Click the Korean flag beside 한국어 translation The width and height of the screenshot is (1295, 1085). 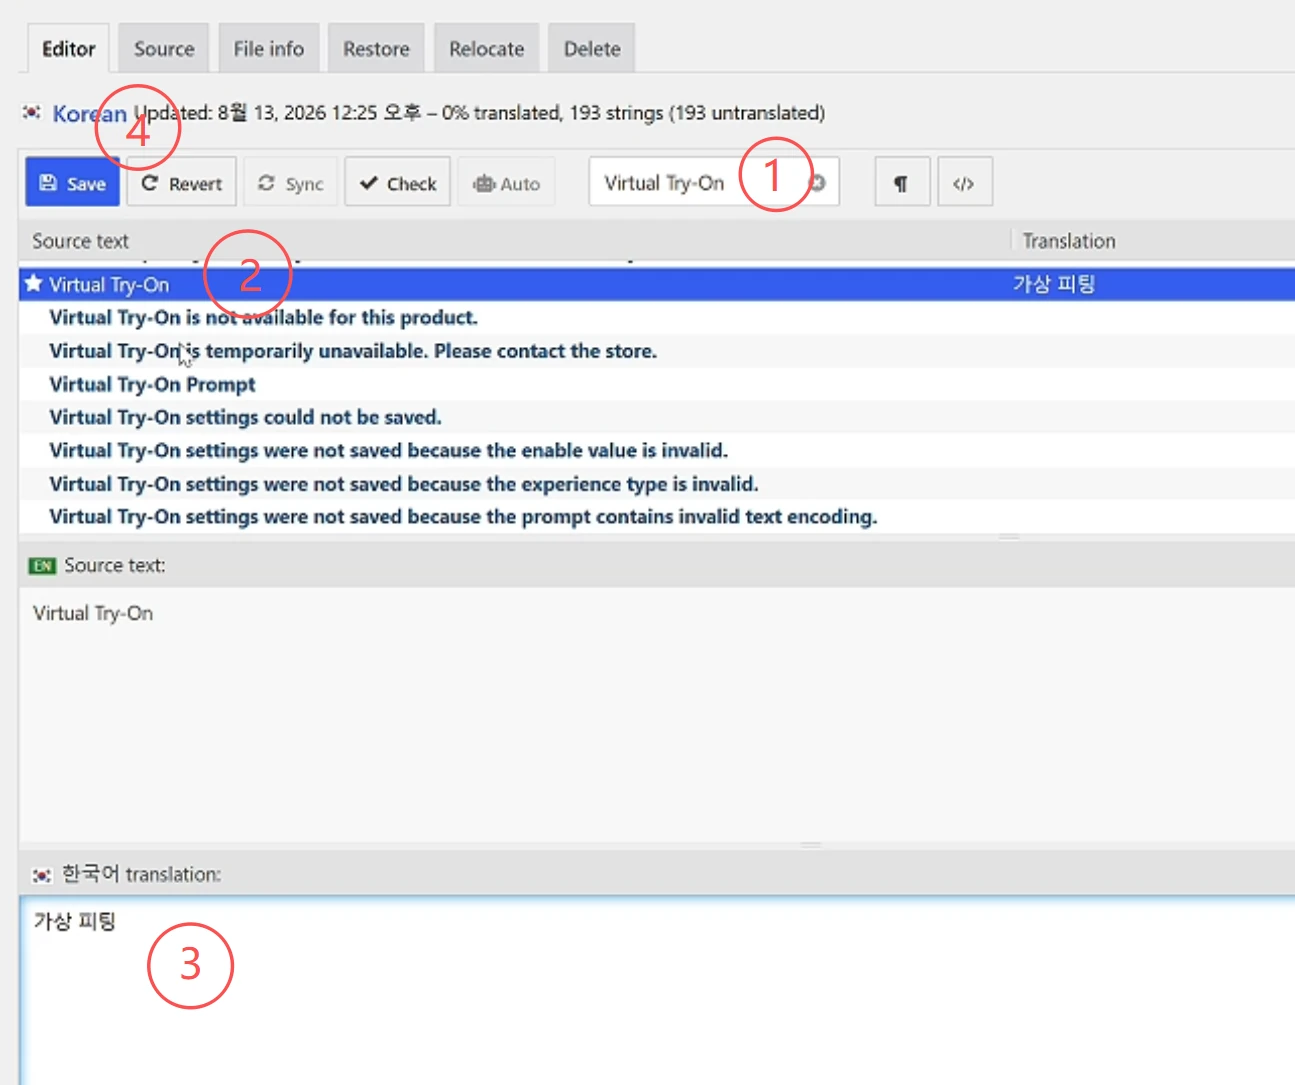(41, 875)
